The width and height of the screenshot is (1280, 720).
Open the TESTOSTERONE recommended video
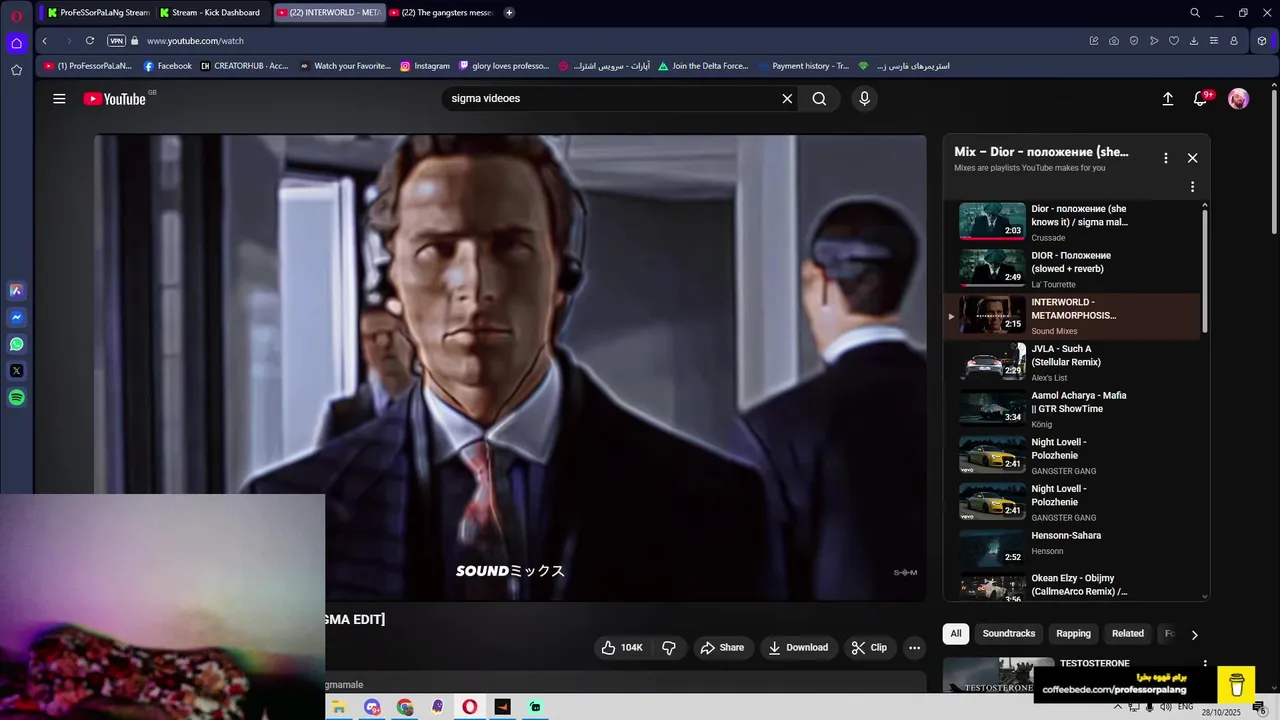point(998,675)
